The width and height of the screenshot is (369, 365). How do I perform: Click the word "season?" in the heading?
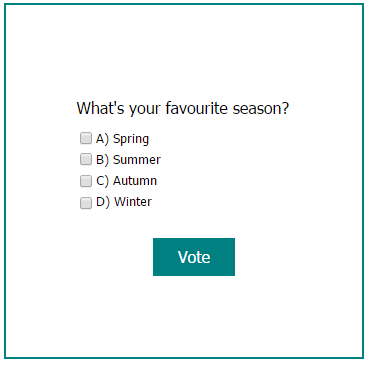point(261,108)
